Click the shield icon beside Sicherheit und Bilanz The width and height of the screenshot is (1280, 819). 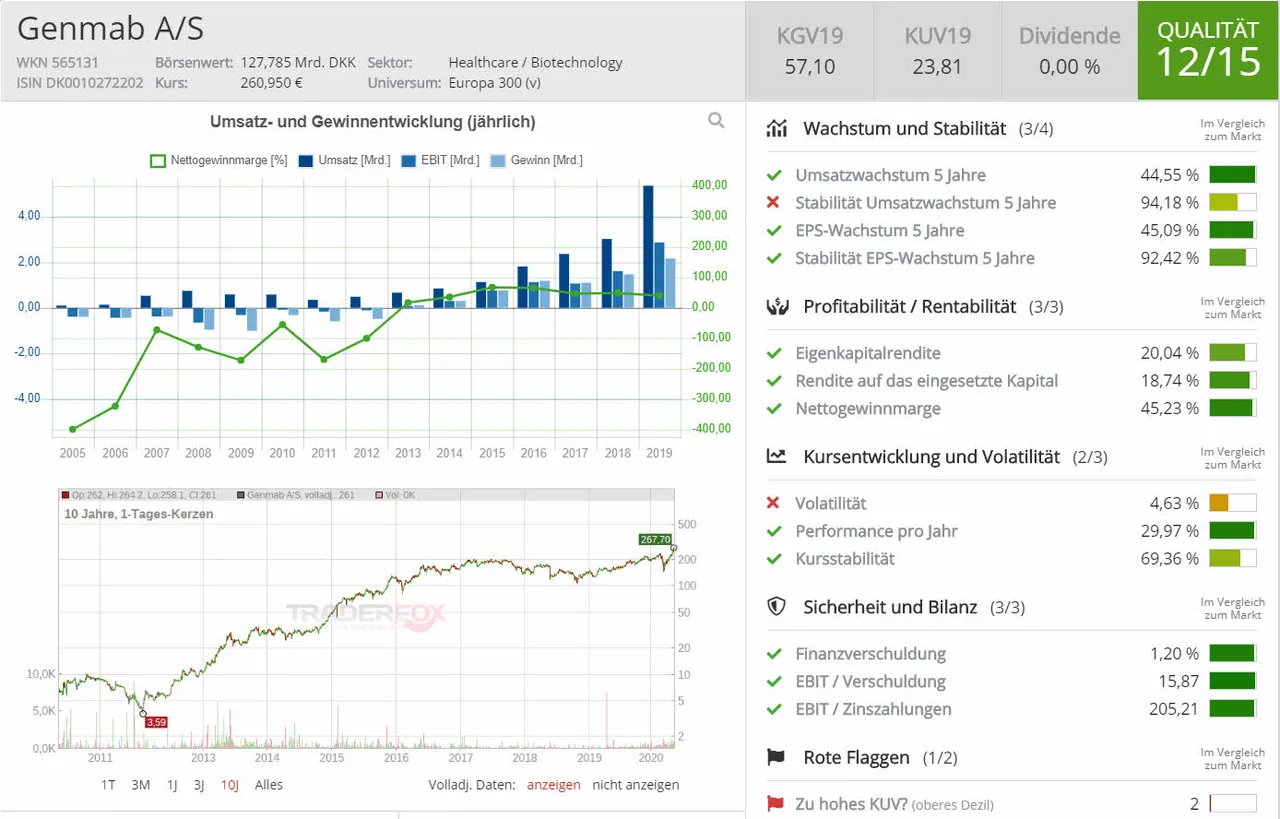point(776,606)
